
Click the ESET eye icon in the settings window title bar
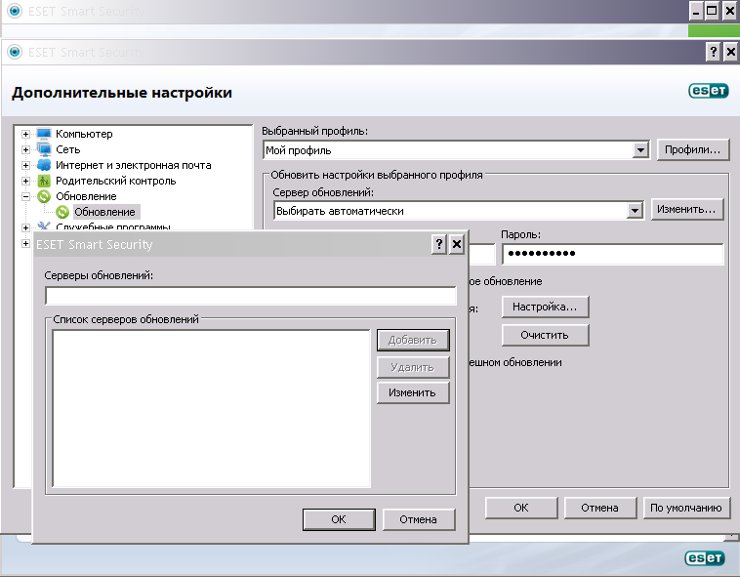[15, 52]
